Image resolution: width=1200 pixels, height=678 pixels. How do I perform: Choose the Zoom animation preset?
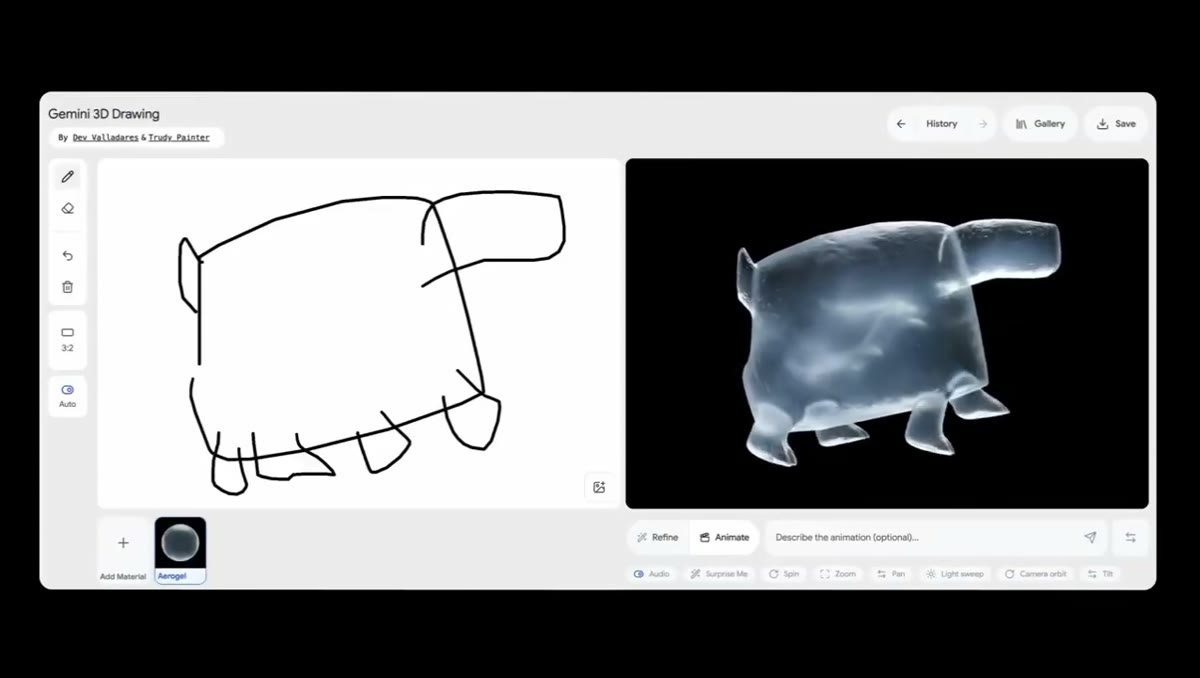(x=838, y=574)
